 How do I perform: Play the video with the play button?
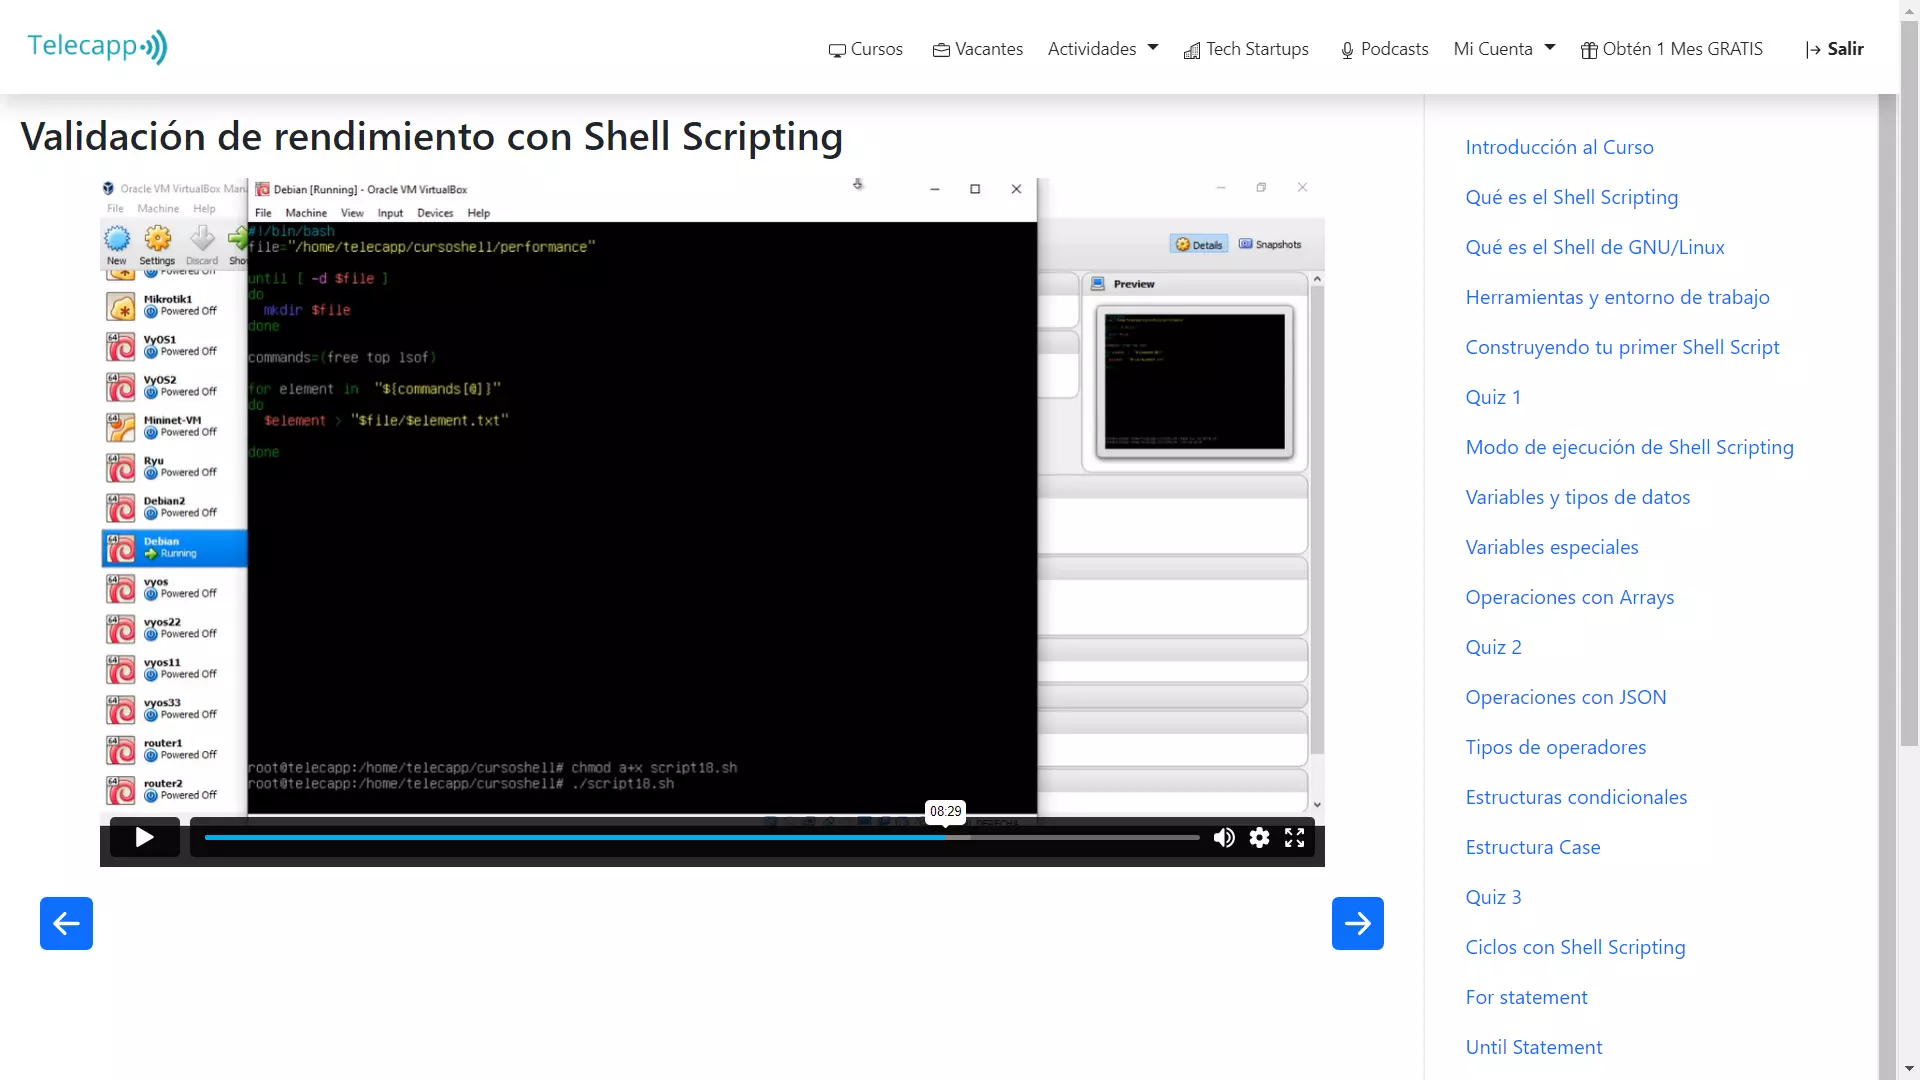click(144, 838)
